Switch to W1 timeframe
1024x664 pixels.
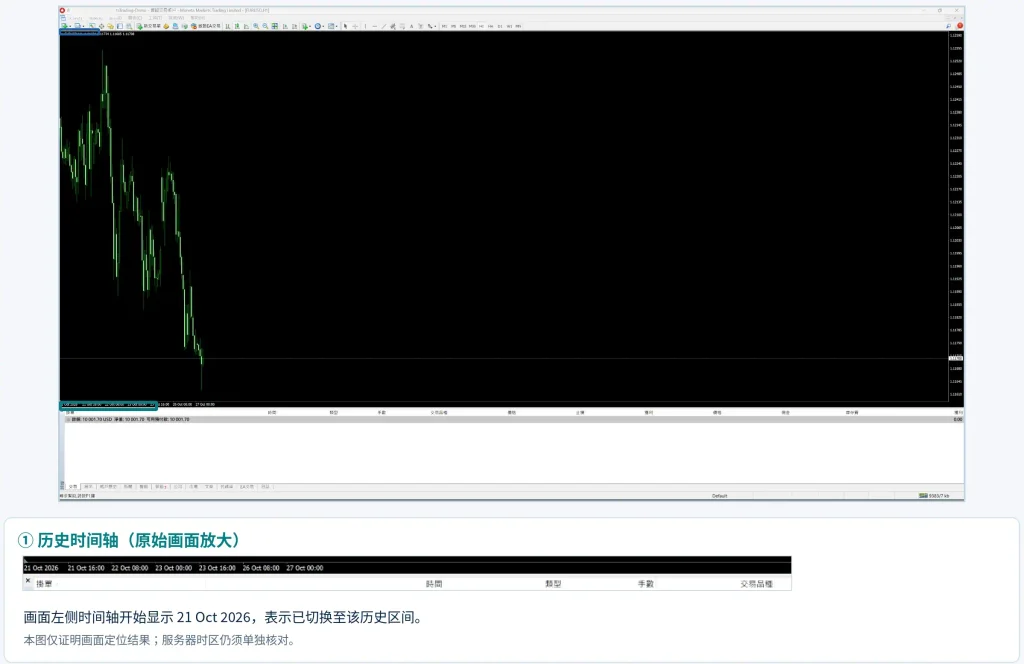coord(509,26)
